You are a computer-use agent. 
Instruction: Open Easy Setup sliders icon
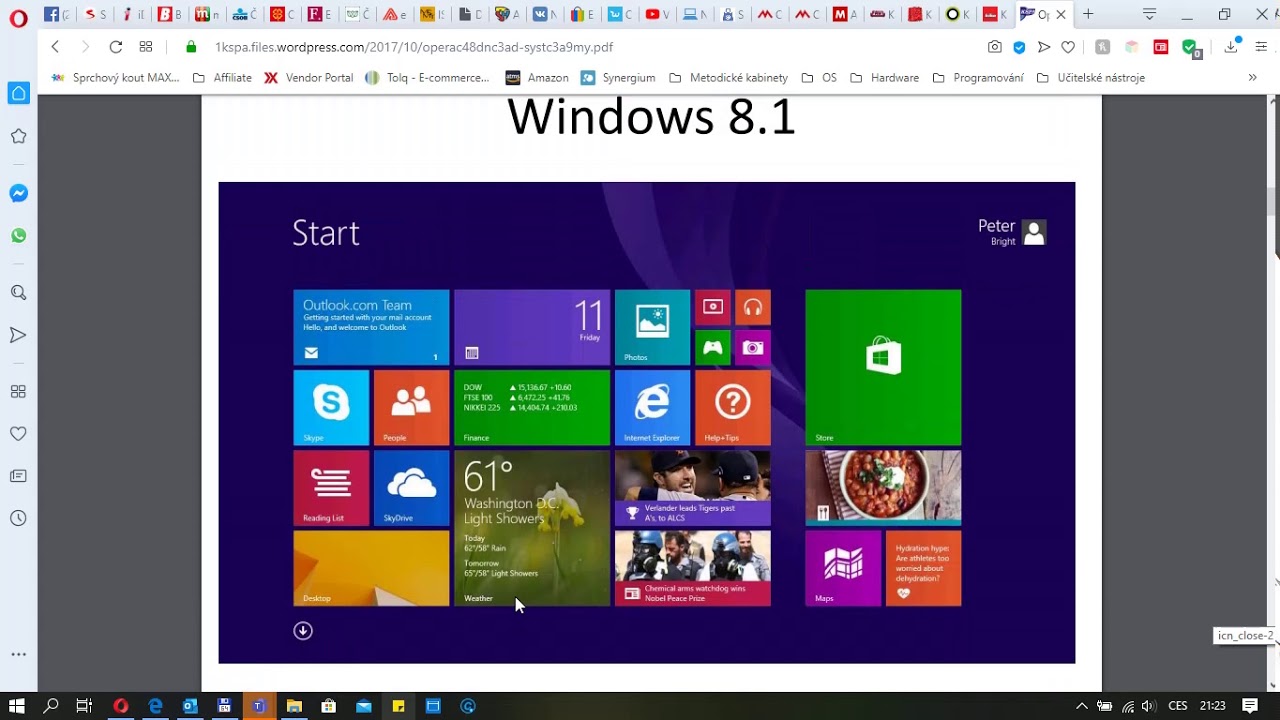click(1262, 47)
